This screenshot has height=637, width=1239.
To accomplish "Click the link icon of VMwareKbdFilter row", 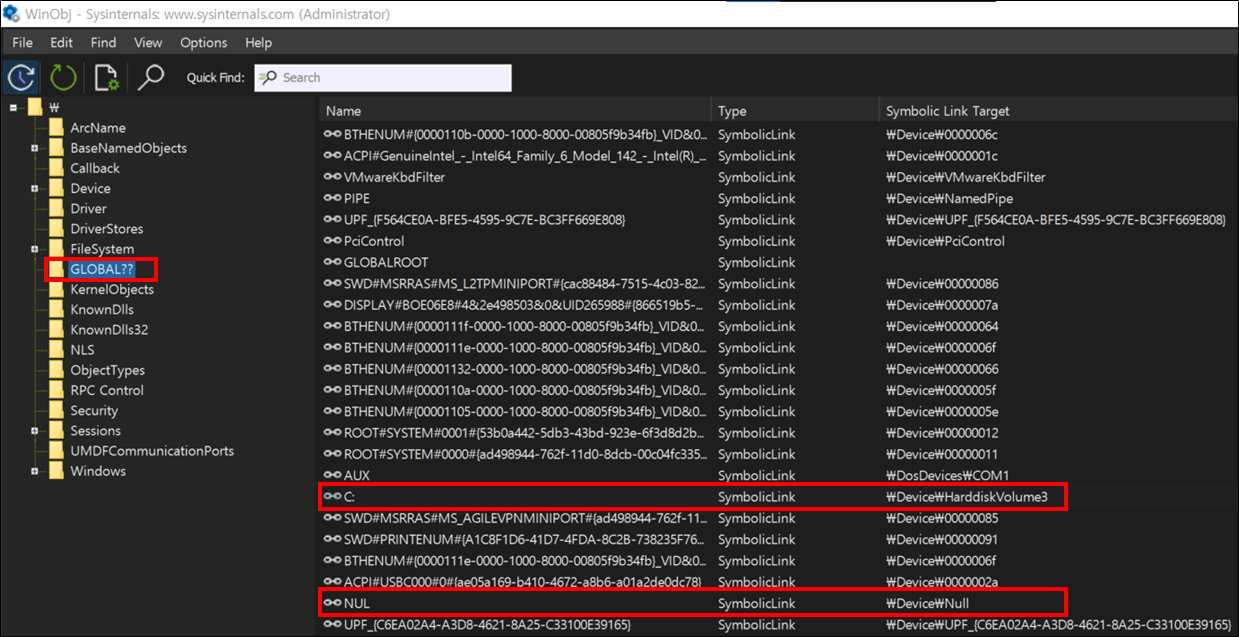I will [332, 177].
